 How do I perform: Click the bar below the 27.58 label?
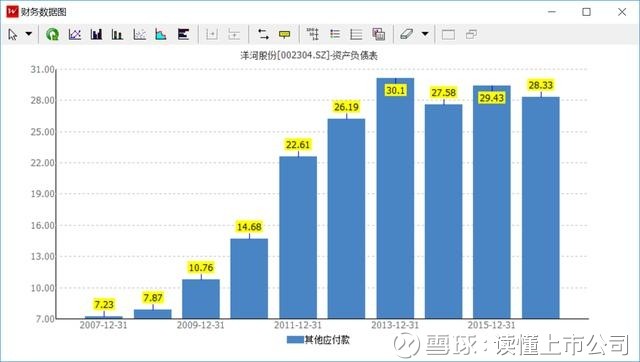(444, 211)
